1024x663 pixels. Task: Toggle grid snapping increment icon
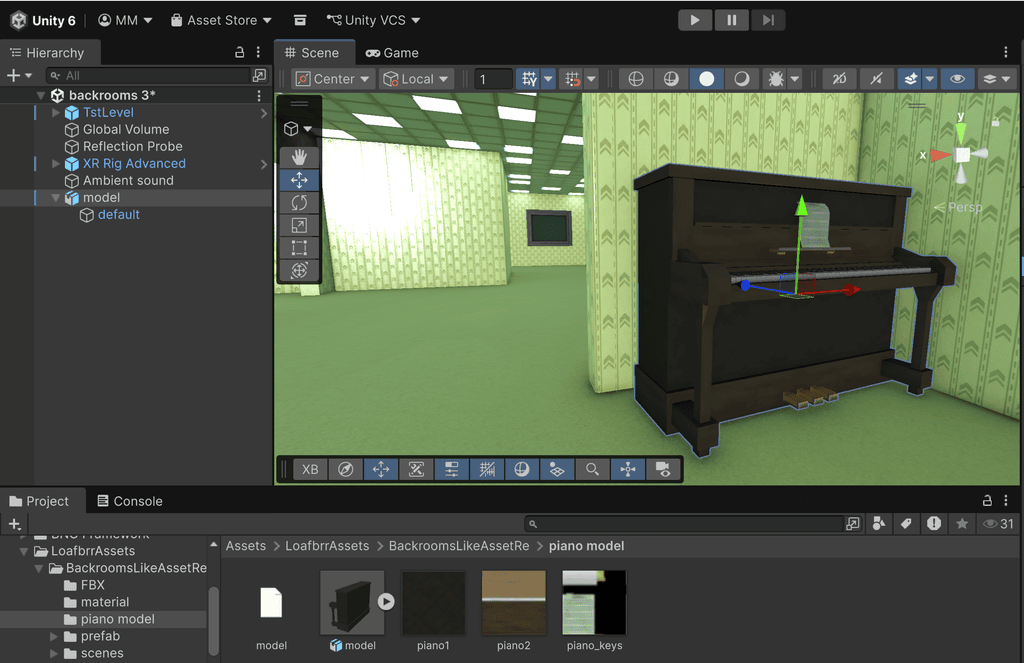coord(572,79)
